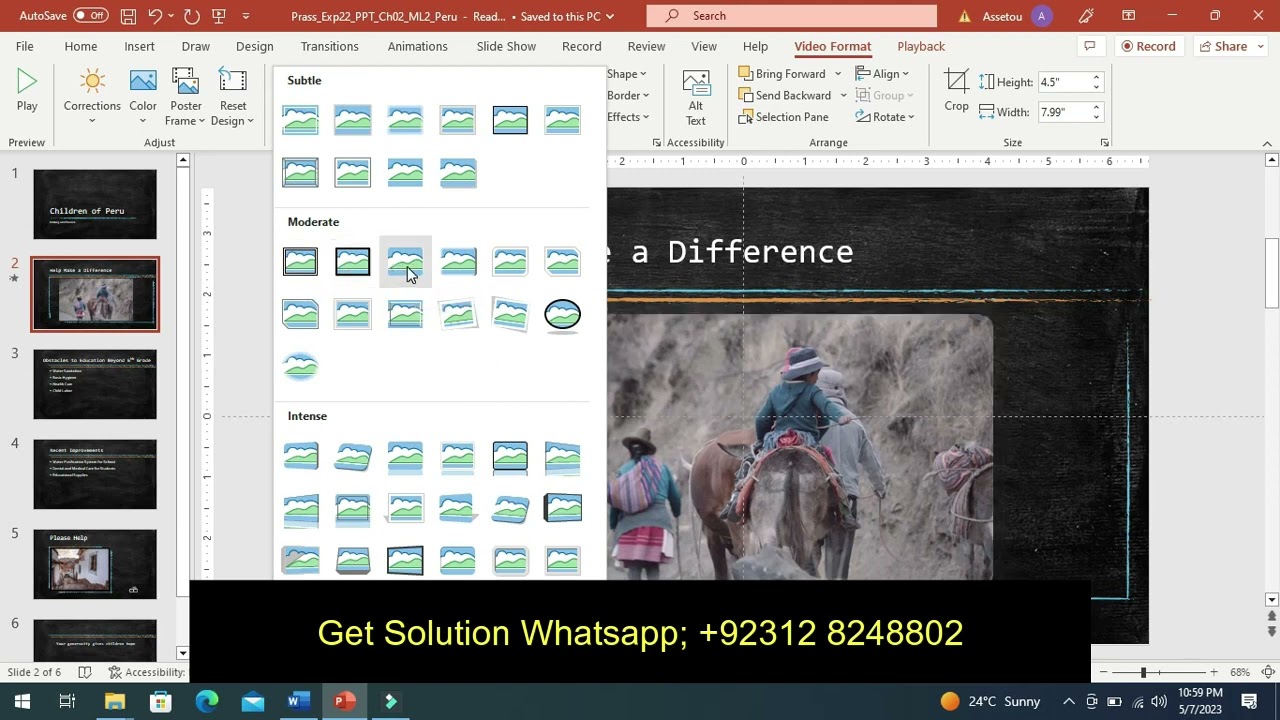Expand the Video Shape dropdown
1280x720 pixels.
627,74
